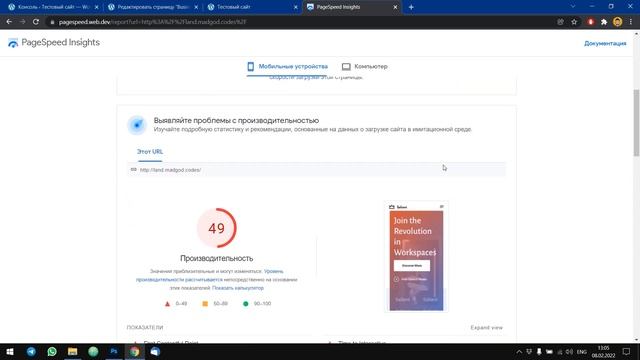Viewport: 640px width, 360px height.
Task: Click the address bar URL
Action: [x=153, y=22]
